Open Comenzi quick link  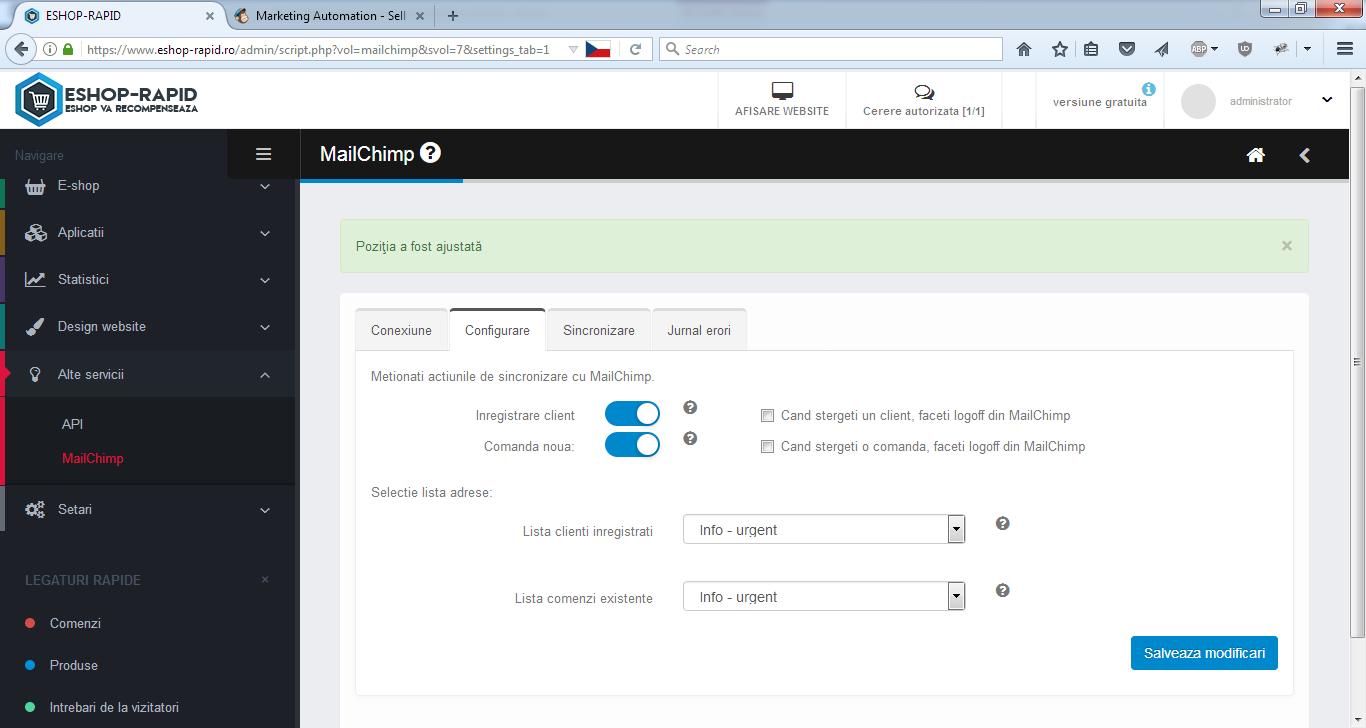(x=75, y=623)
